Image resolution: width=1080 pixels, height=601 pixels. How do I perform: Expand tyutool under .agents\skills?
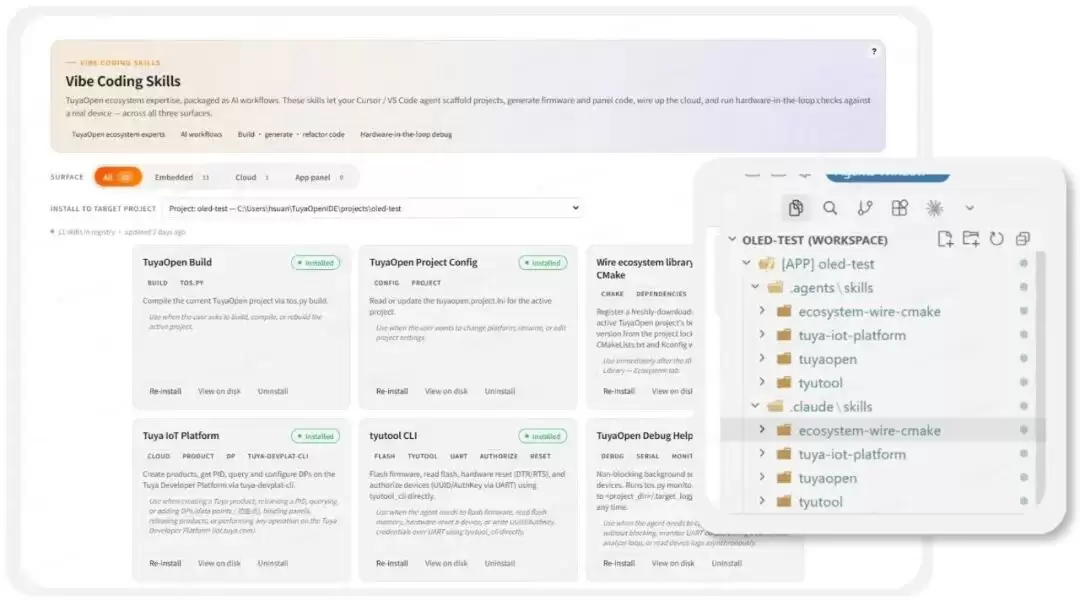(762, 382)
